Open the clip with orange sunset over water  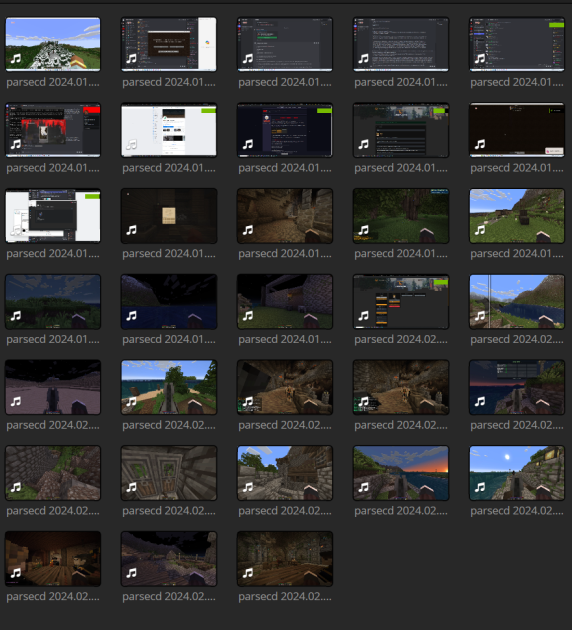click(x=401, y=472)
